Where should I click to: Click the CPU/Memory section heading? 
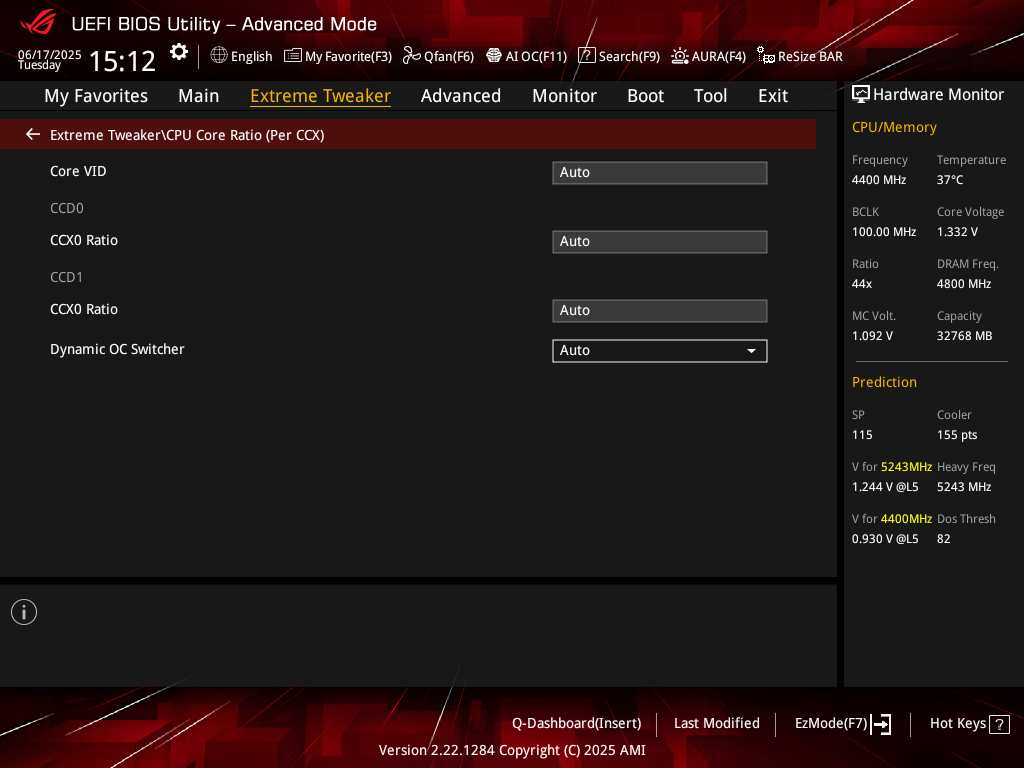893,127
